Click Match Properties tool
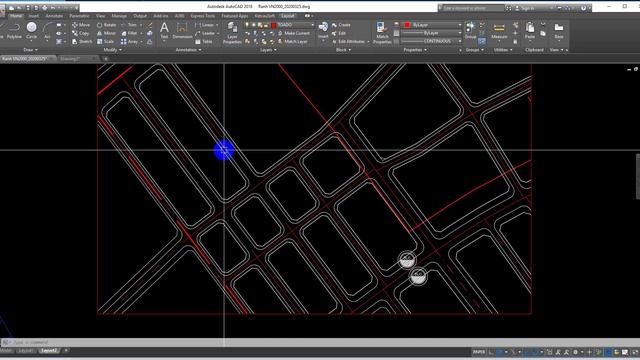 (382, 33)
